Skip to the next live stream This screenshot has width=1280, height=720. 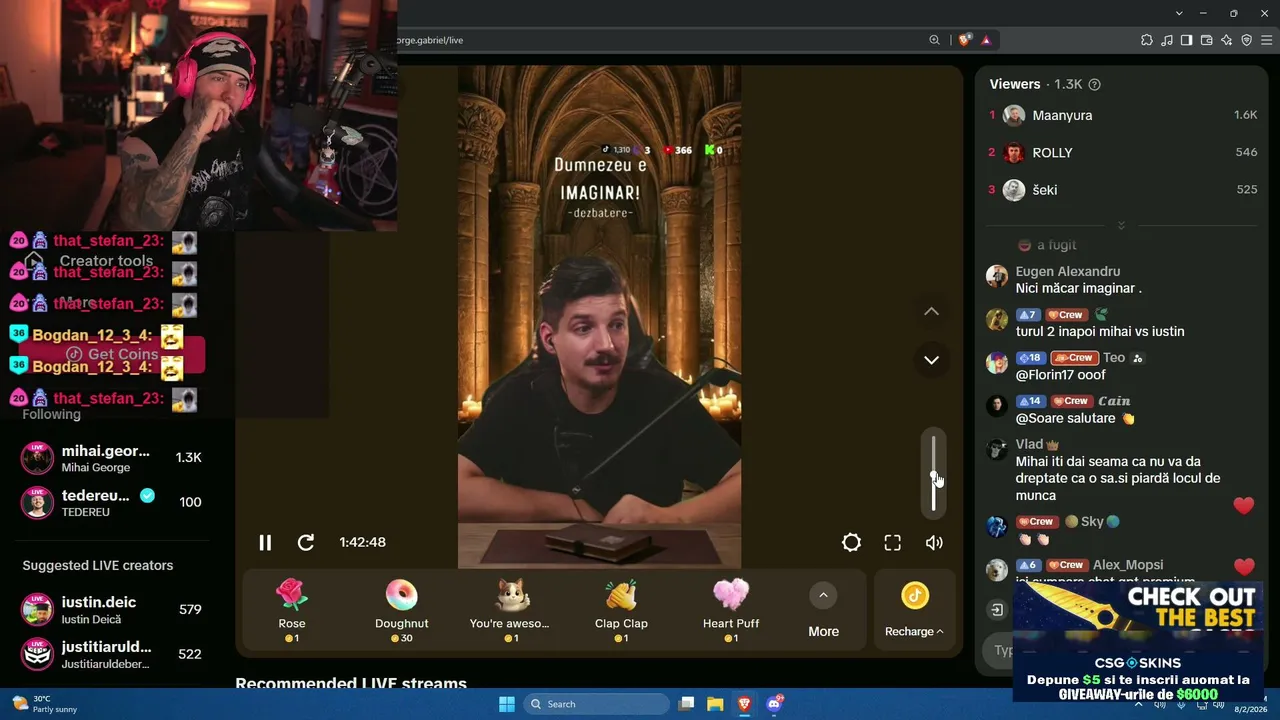point(931,360)
